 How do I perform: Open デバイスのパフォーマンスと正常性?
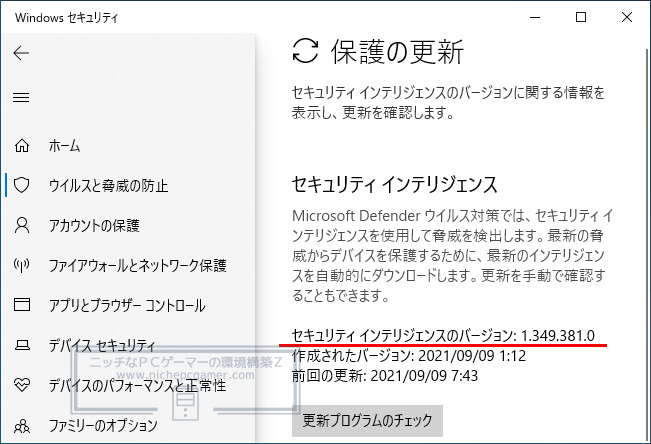[x=137, y=385]
